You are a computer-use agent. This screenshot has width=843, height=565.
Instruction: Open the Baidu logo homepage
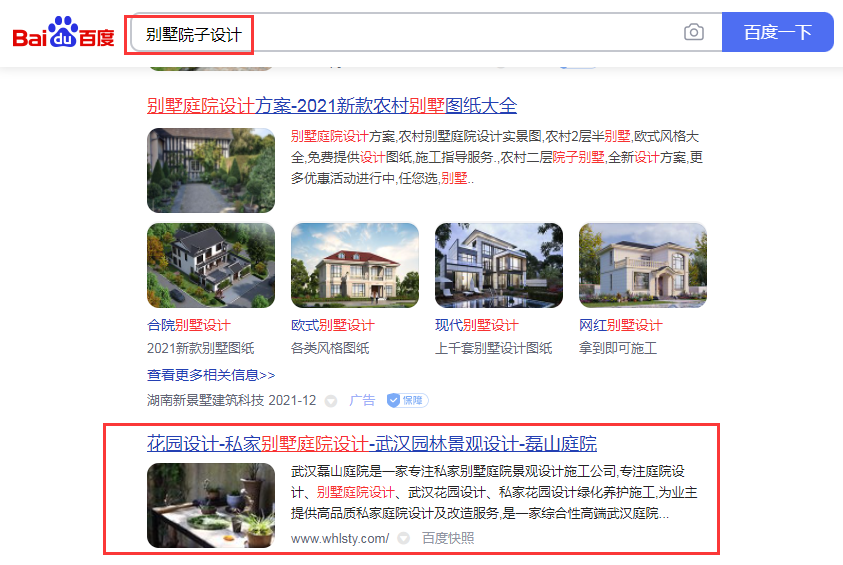pyautogui.click(x=63, y=32)
